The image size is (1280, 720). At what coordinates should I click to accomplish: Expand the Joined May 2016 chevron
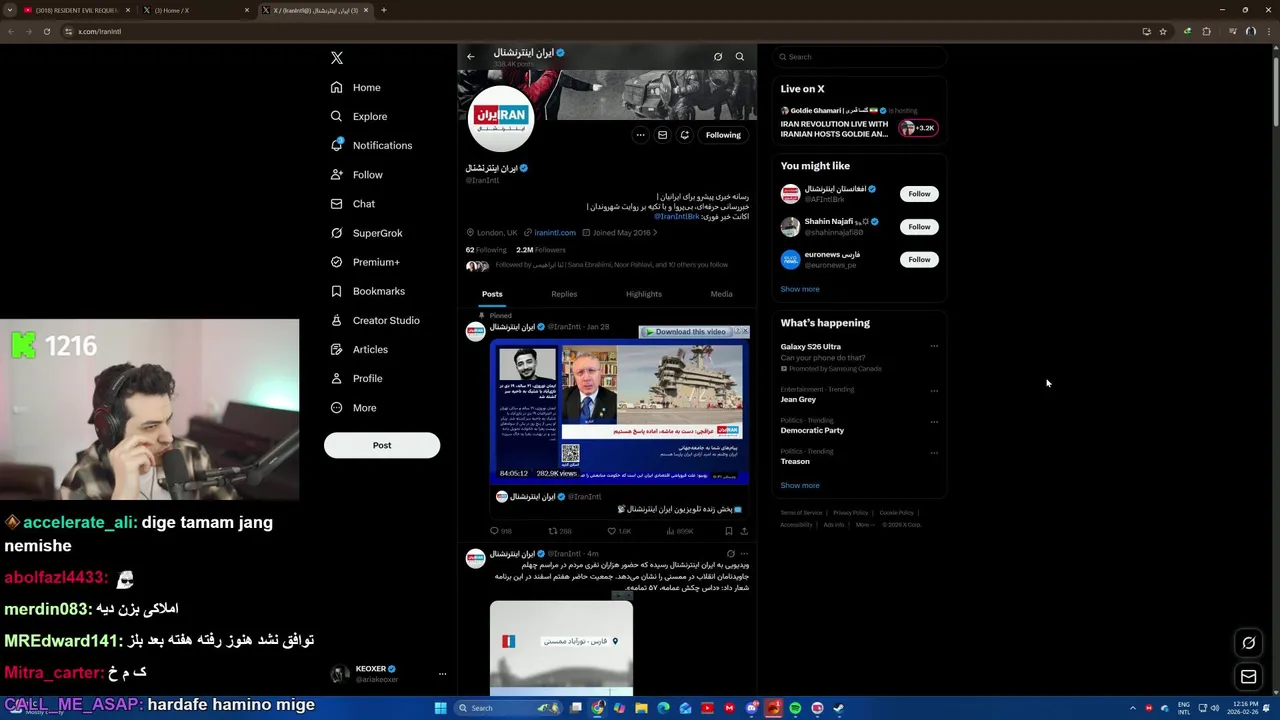click(x=655, y=232)
